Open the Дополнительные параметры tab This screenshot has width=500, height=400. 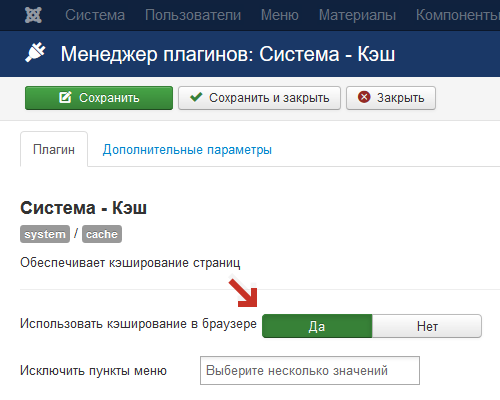(187, 150)
